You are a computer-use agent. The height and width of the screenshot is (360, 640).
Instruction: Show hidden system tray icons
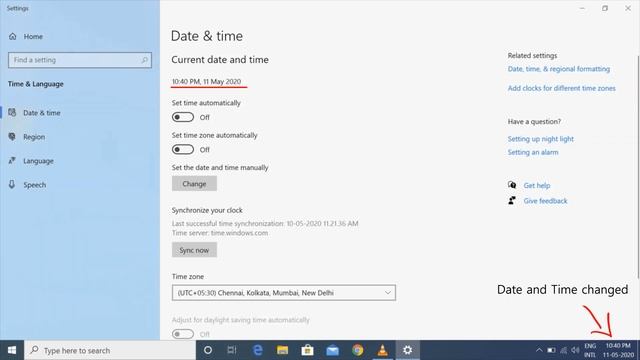coord(539,350)
